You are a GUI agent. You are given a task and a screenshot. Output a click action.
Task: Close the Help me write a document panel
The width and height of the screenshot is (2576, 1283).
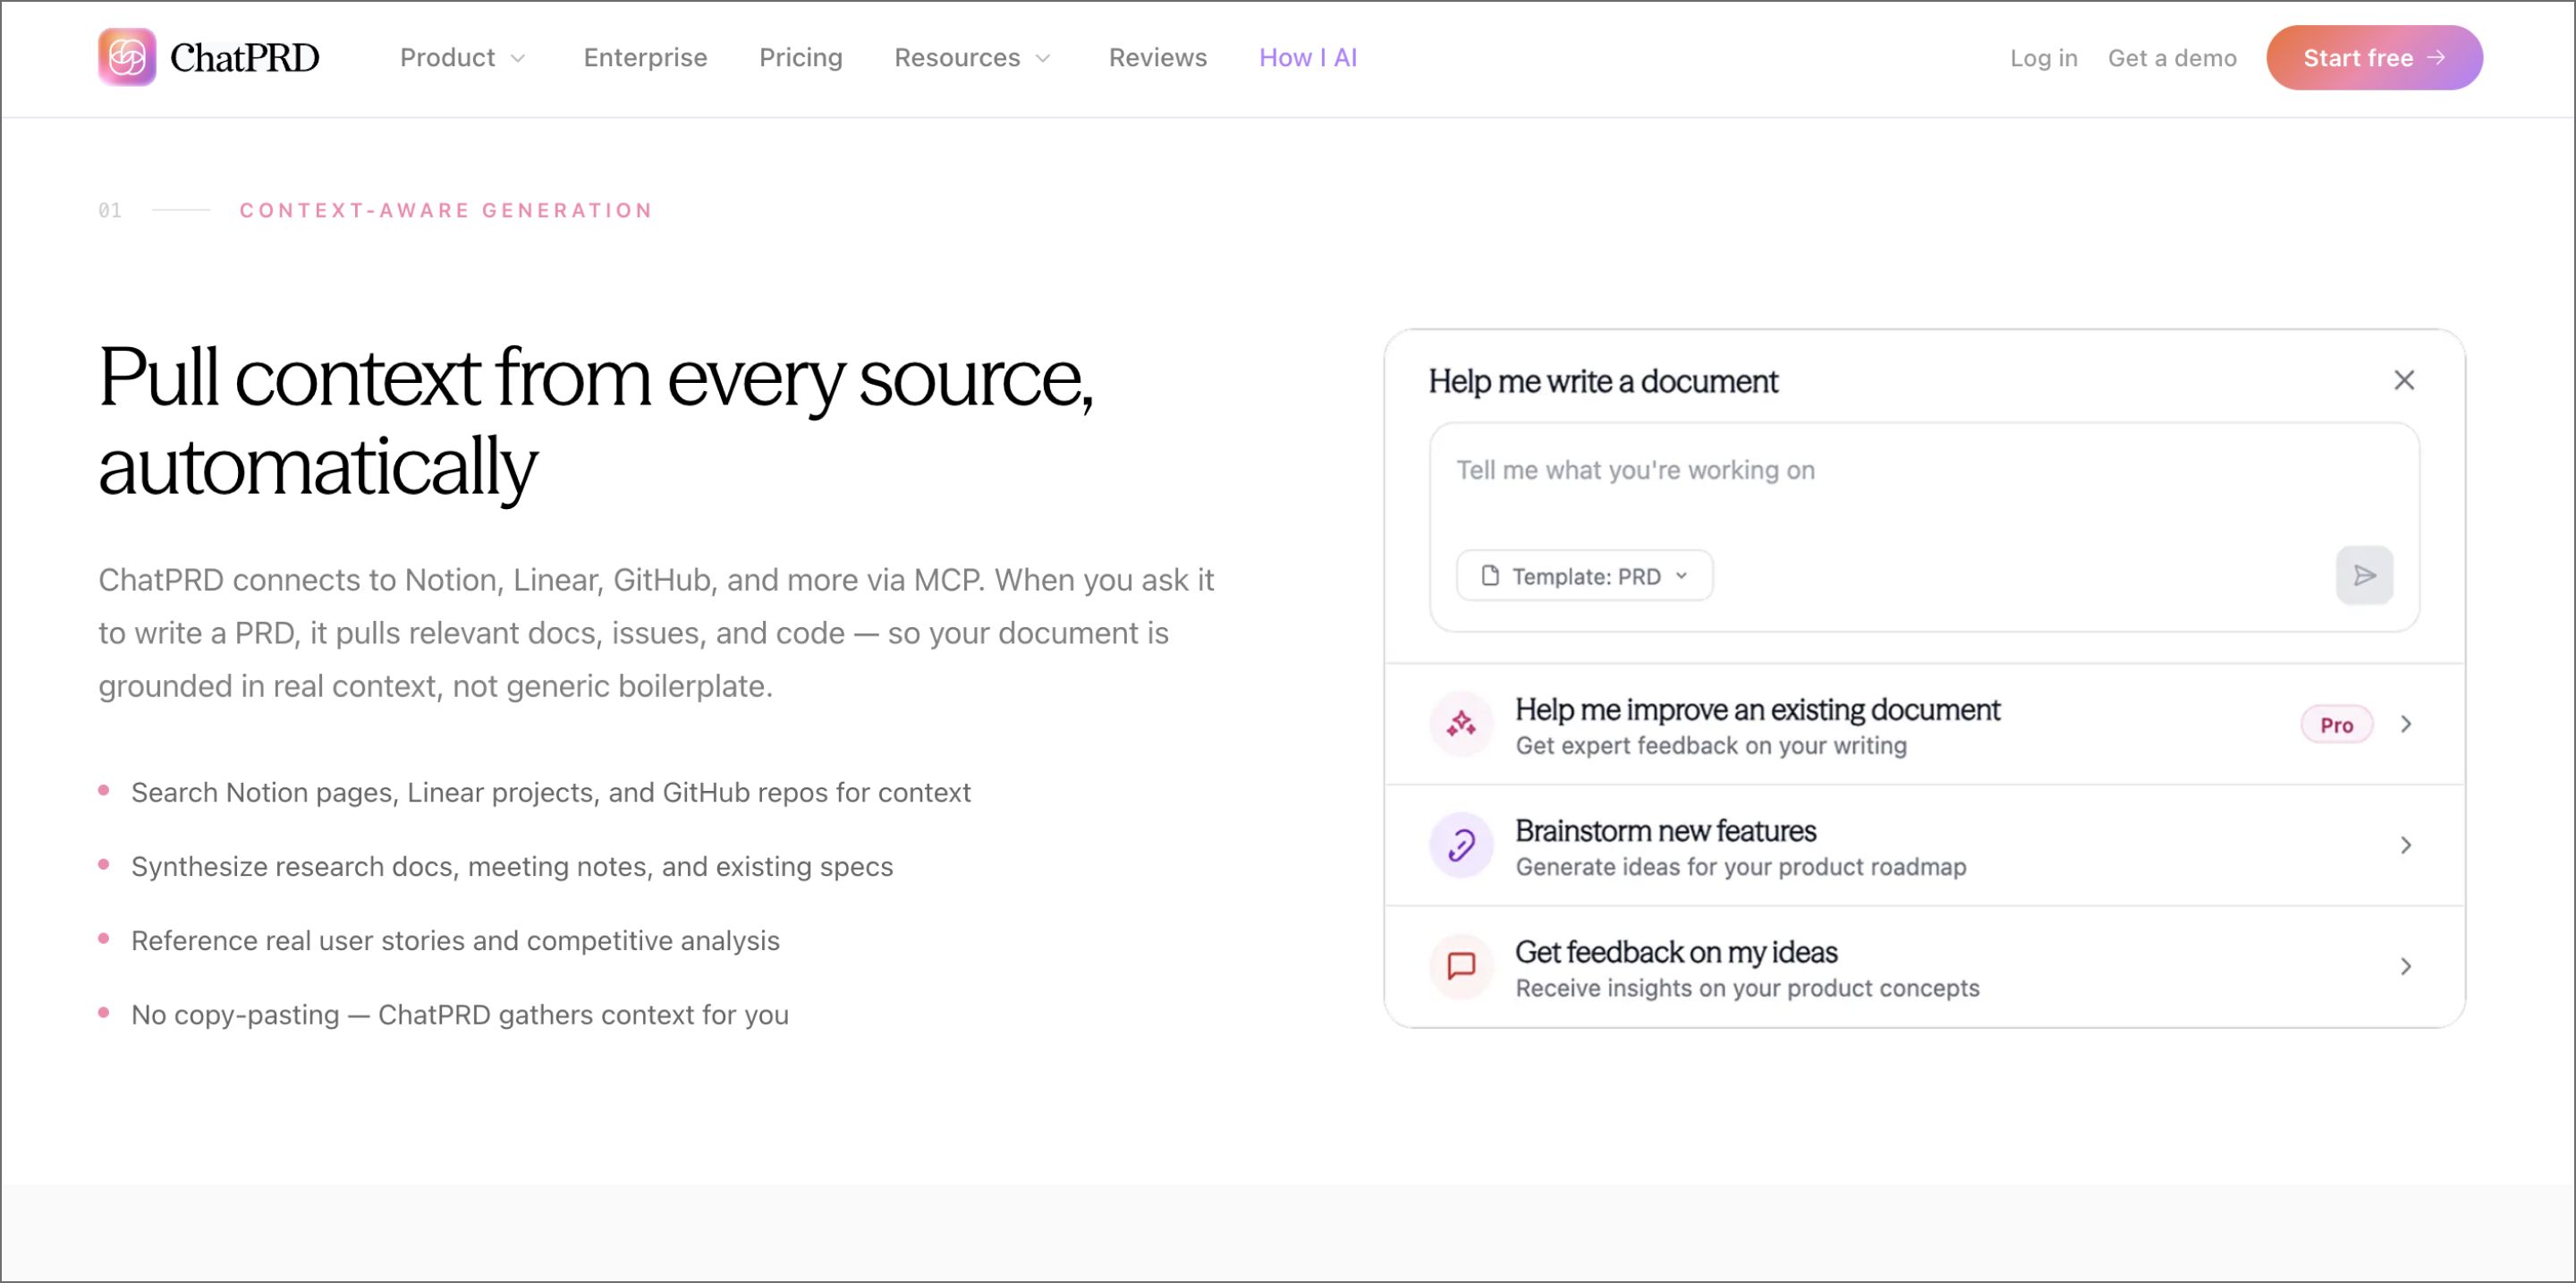coord(2404,381)
